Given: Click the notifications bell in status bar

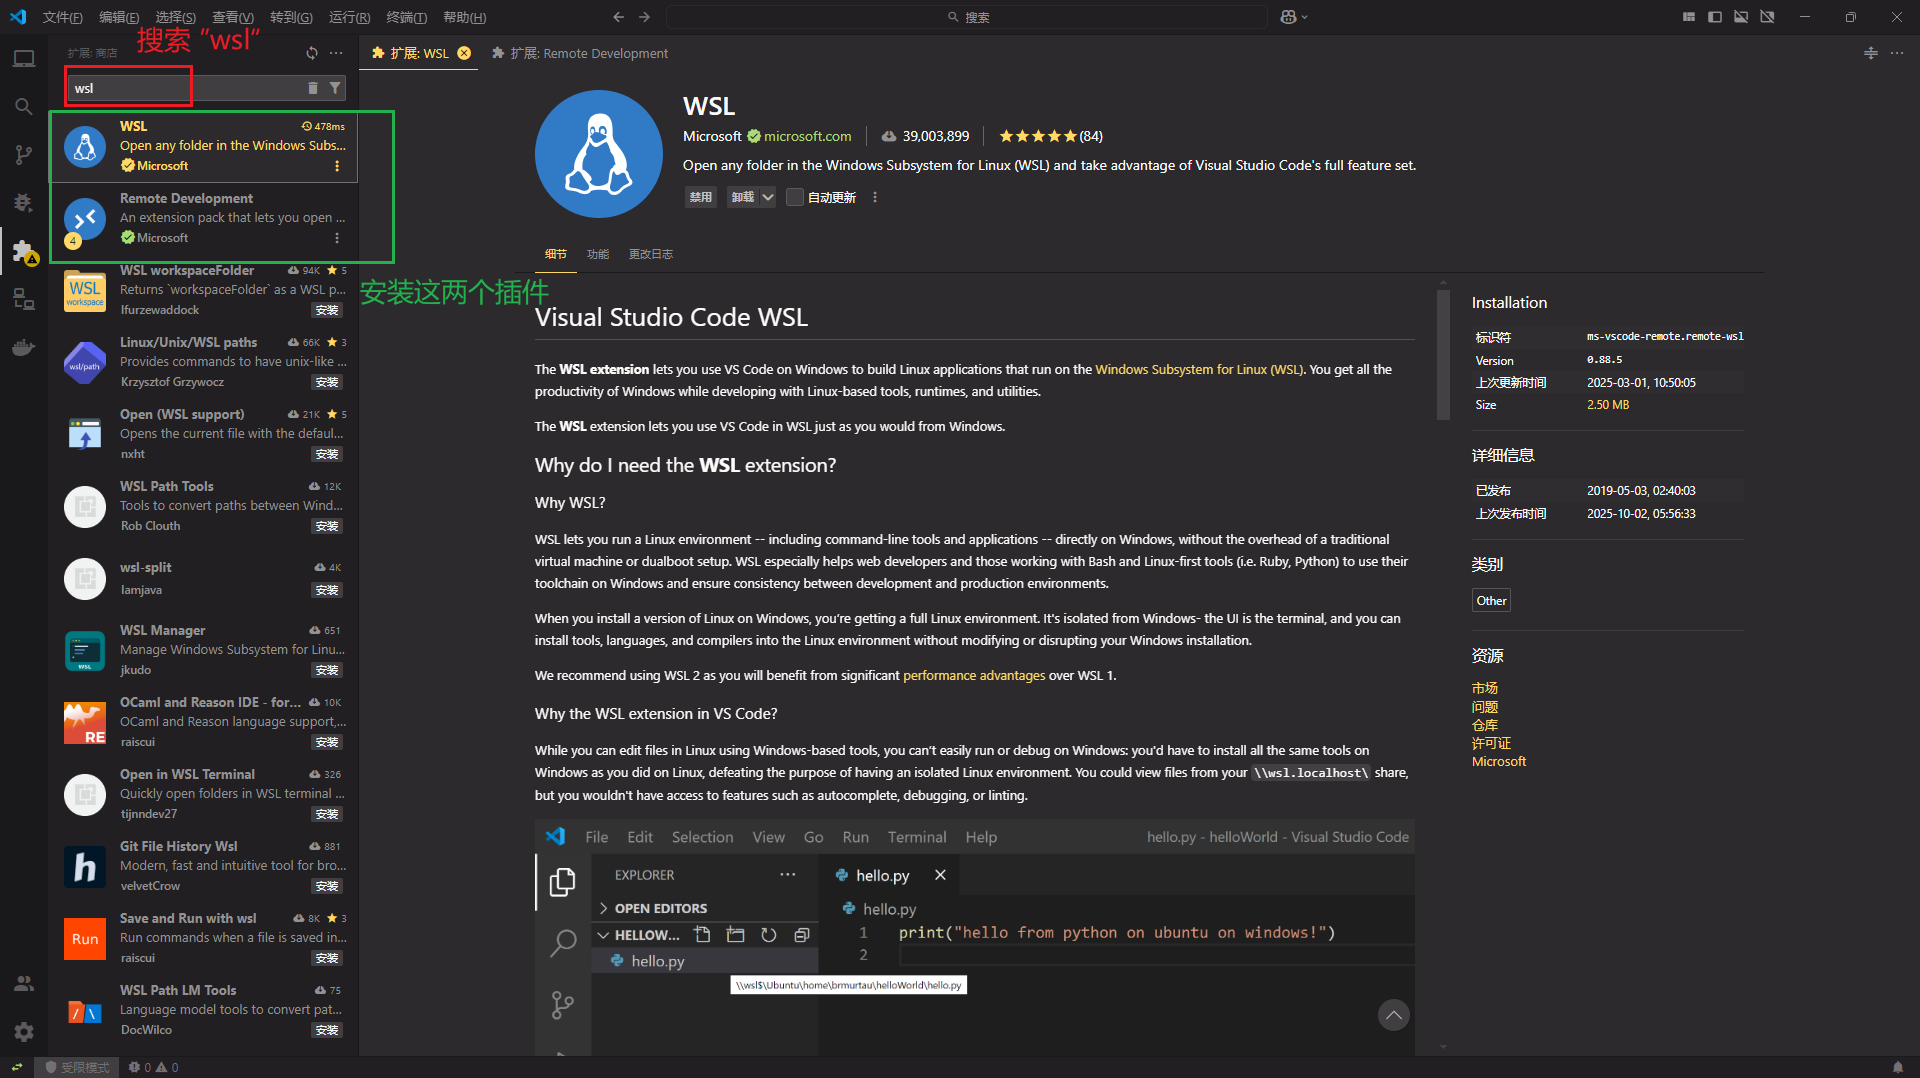Looking at the screenshot, I should tap(1898, 1067).
